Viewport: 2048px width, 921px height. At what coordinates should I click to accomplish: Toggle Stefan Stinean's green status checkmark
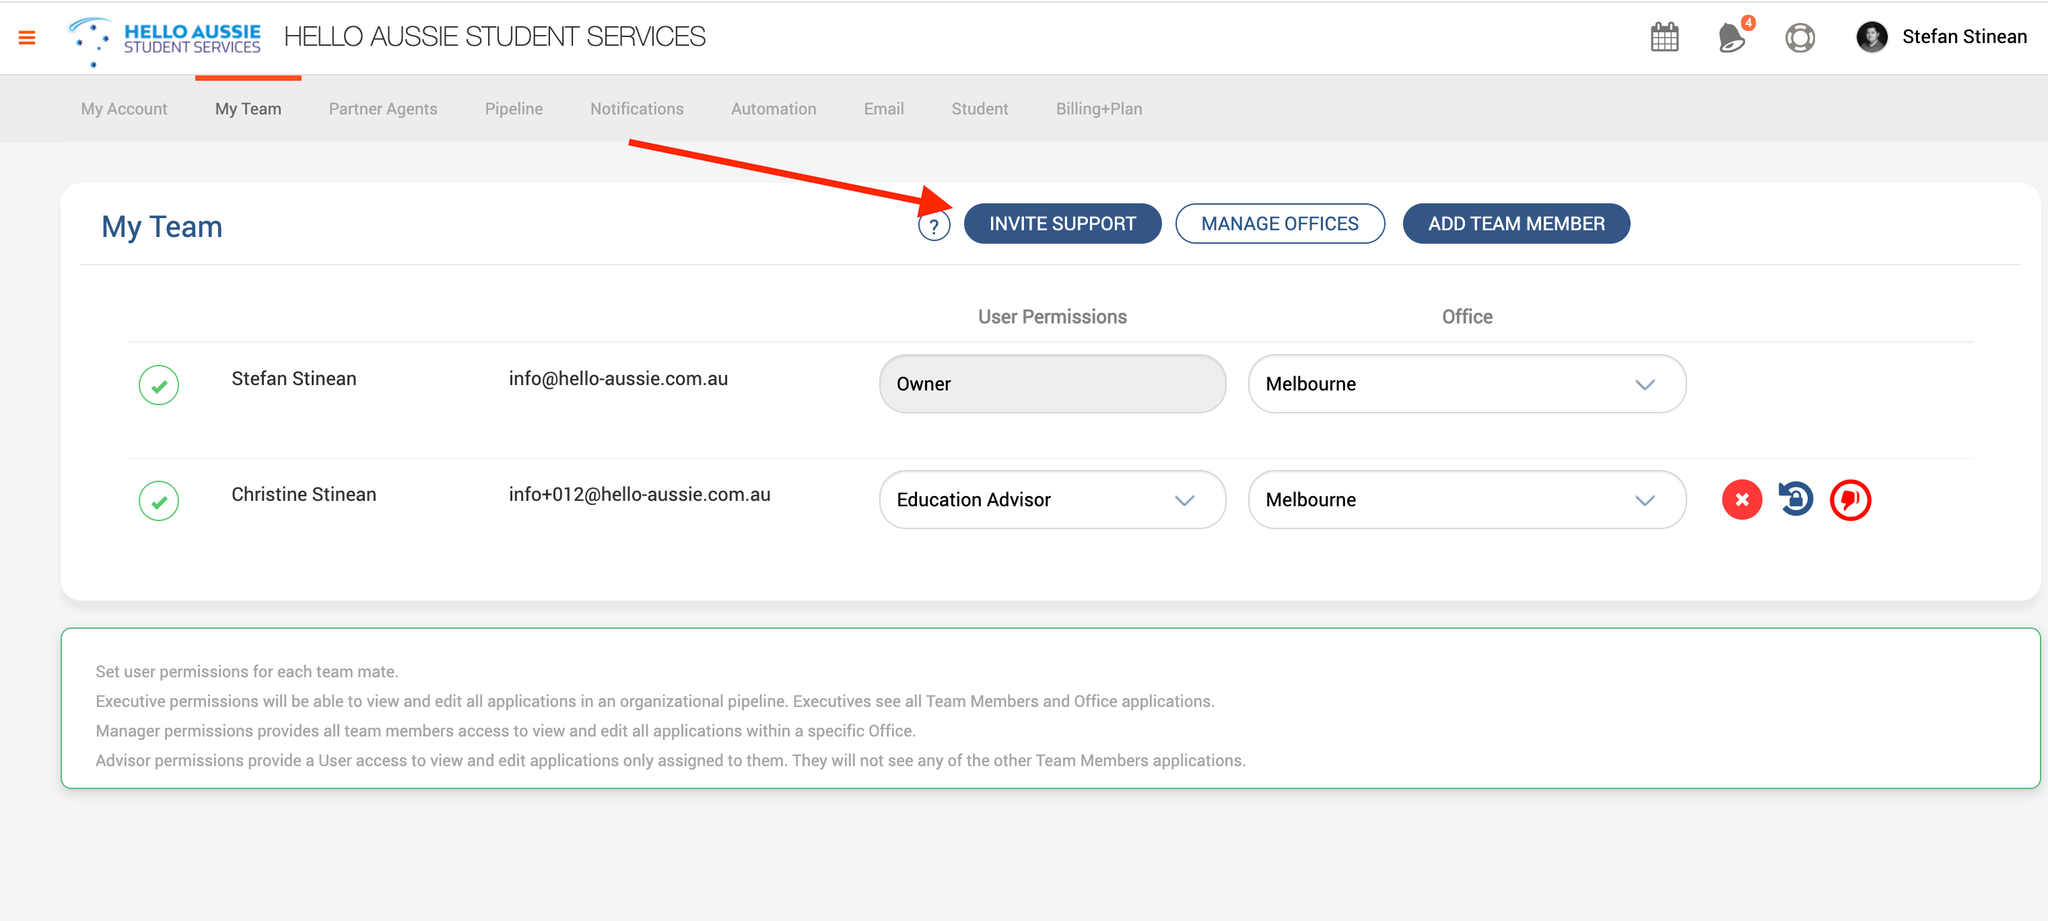tap(159, 385)
